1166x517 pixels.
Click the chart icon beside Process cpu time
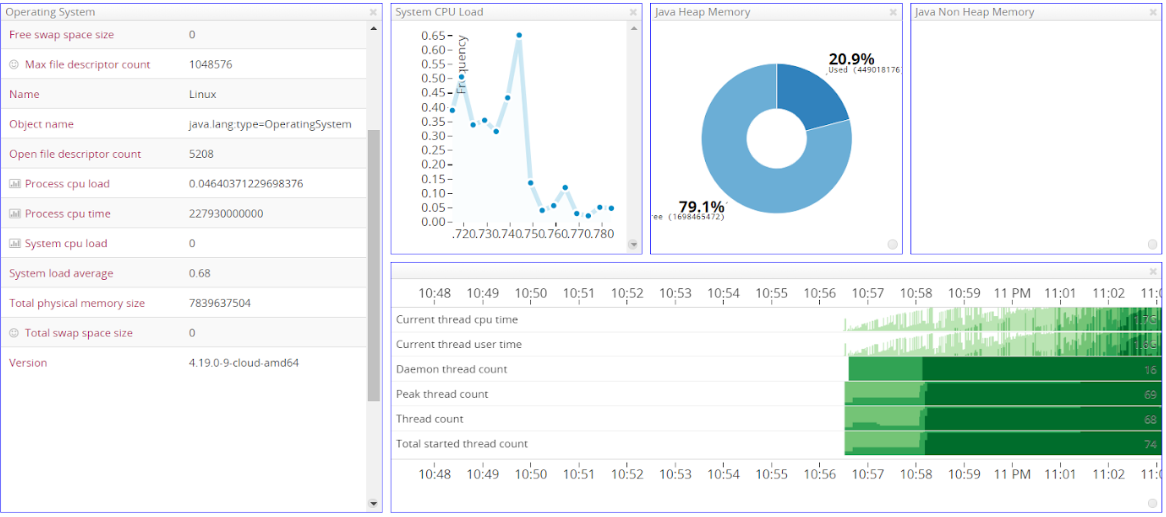[14, 213]
